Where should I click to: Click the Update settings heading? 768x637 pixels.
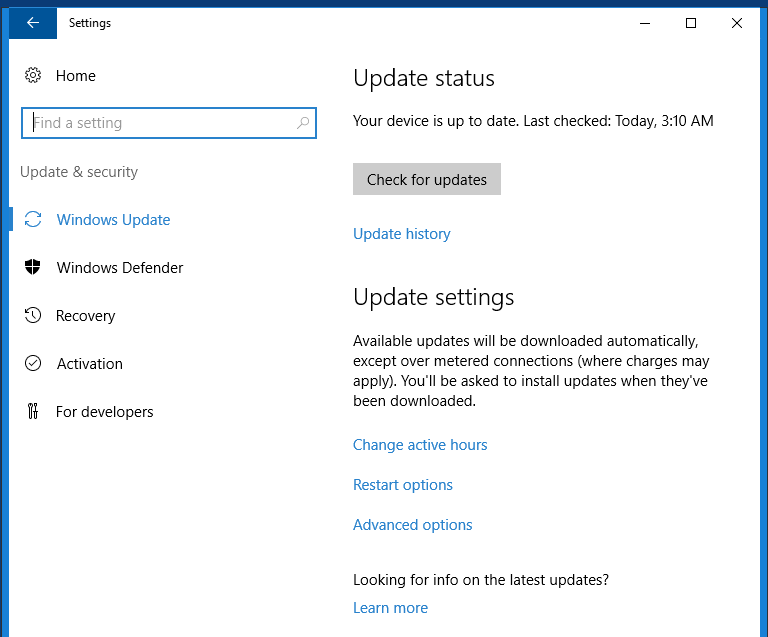[433, 297]
